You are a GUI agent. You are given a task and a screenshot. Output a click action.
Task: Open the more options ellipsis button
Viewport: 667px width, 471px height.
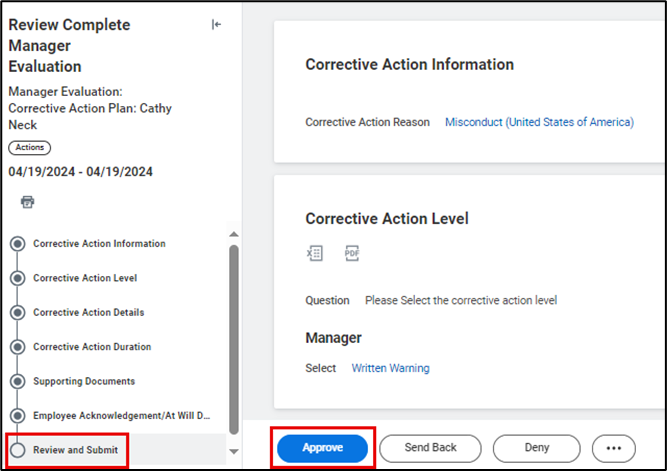point(613,448)
